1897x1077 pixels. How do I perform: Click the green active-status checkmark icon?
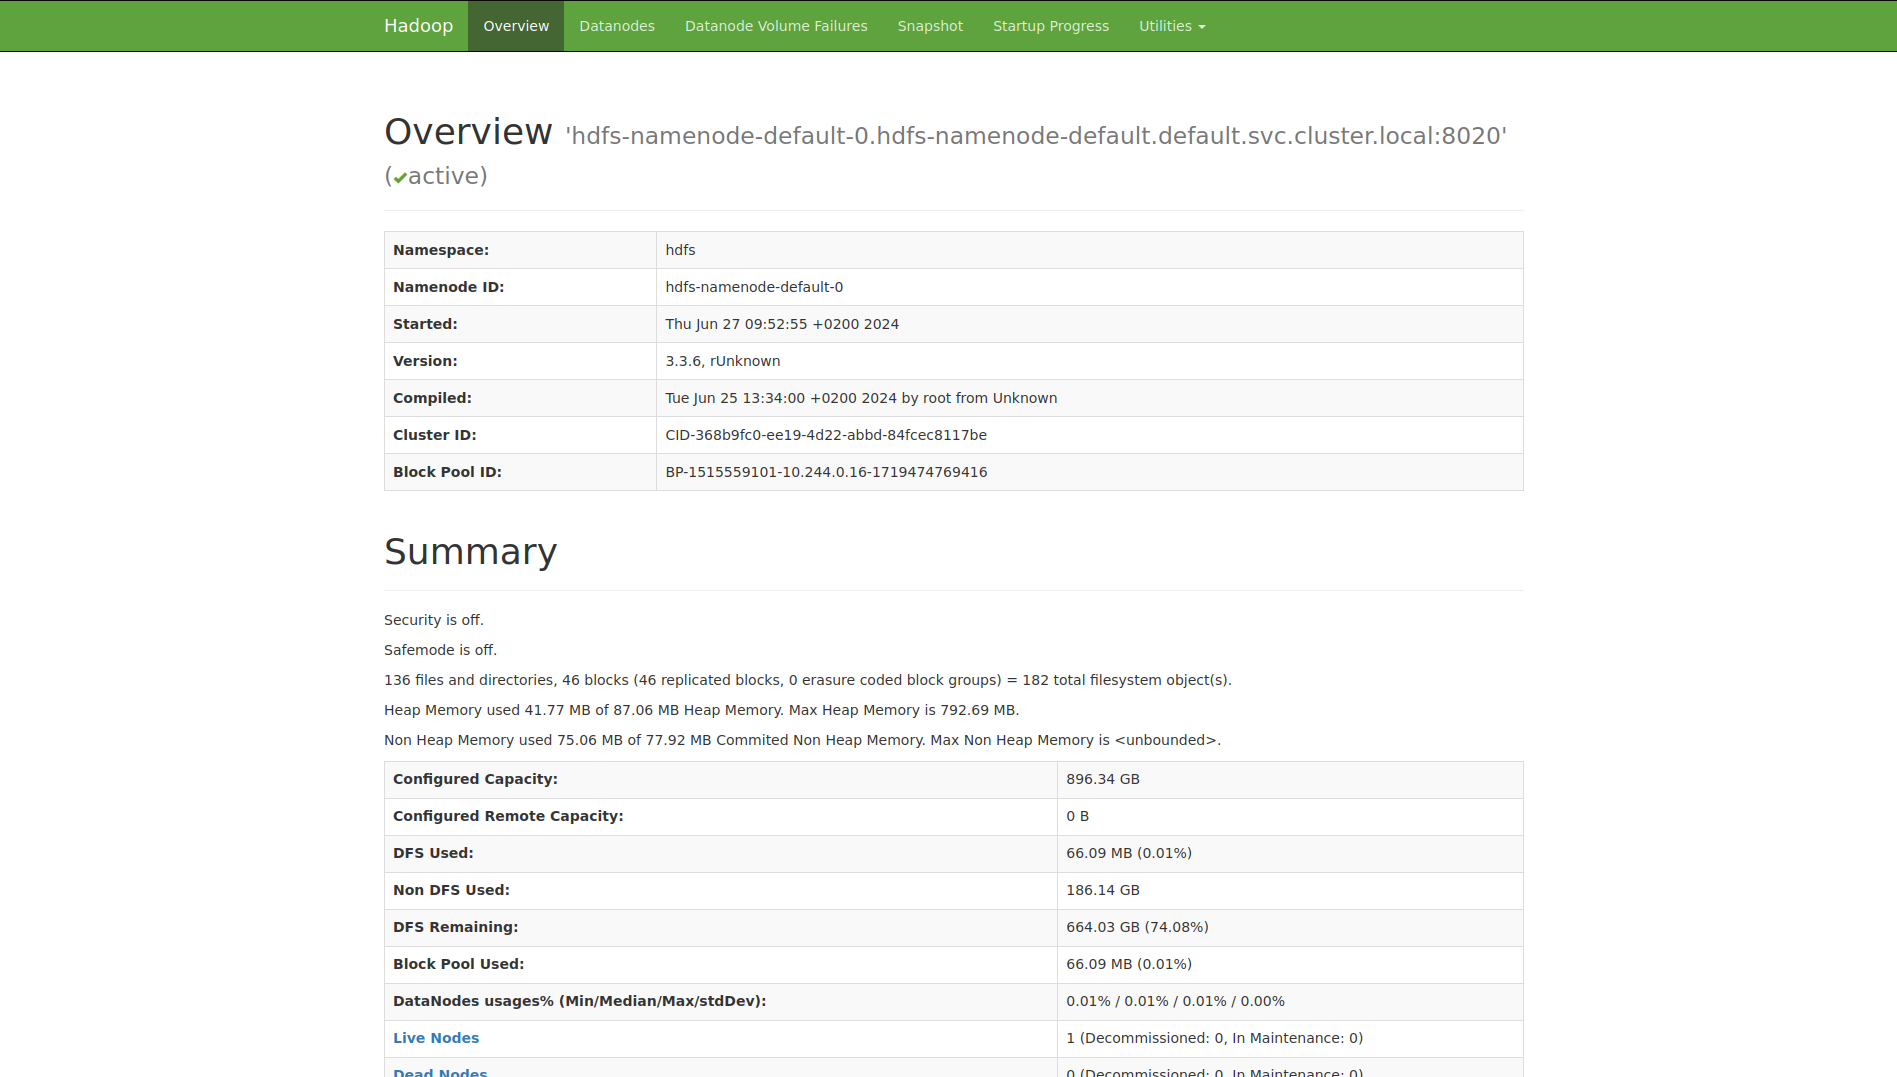pyautogui.click(x=400, y=176)
